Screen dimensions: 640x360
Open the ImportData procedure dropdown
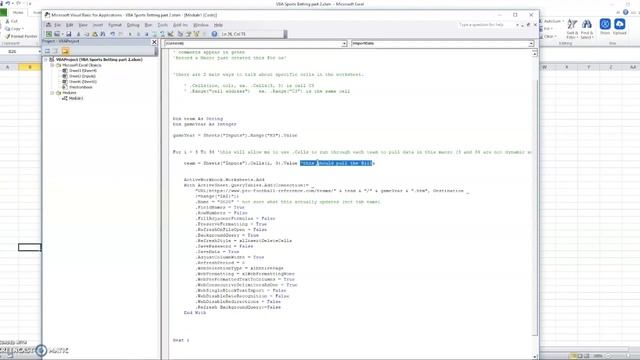(531, 43)
